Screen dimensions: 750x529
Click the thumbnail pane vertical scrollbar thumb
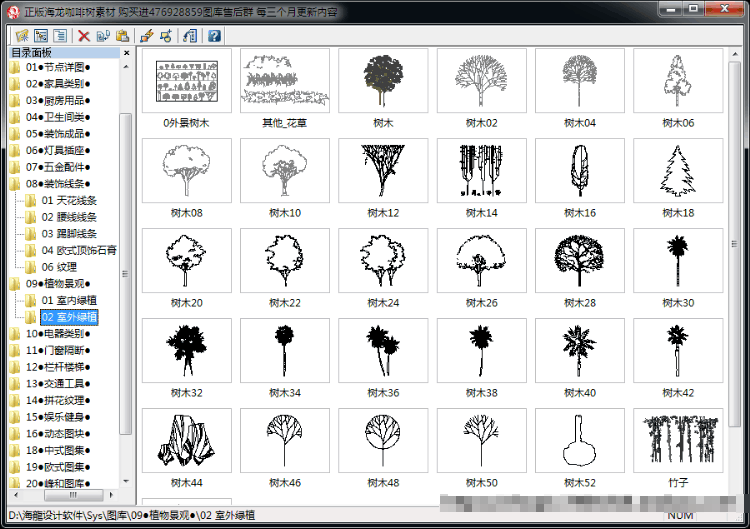coord(734,244)
